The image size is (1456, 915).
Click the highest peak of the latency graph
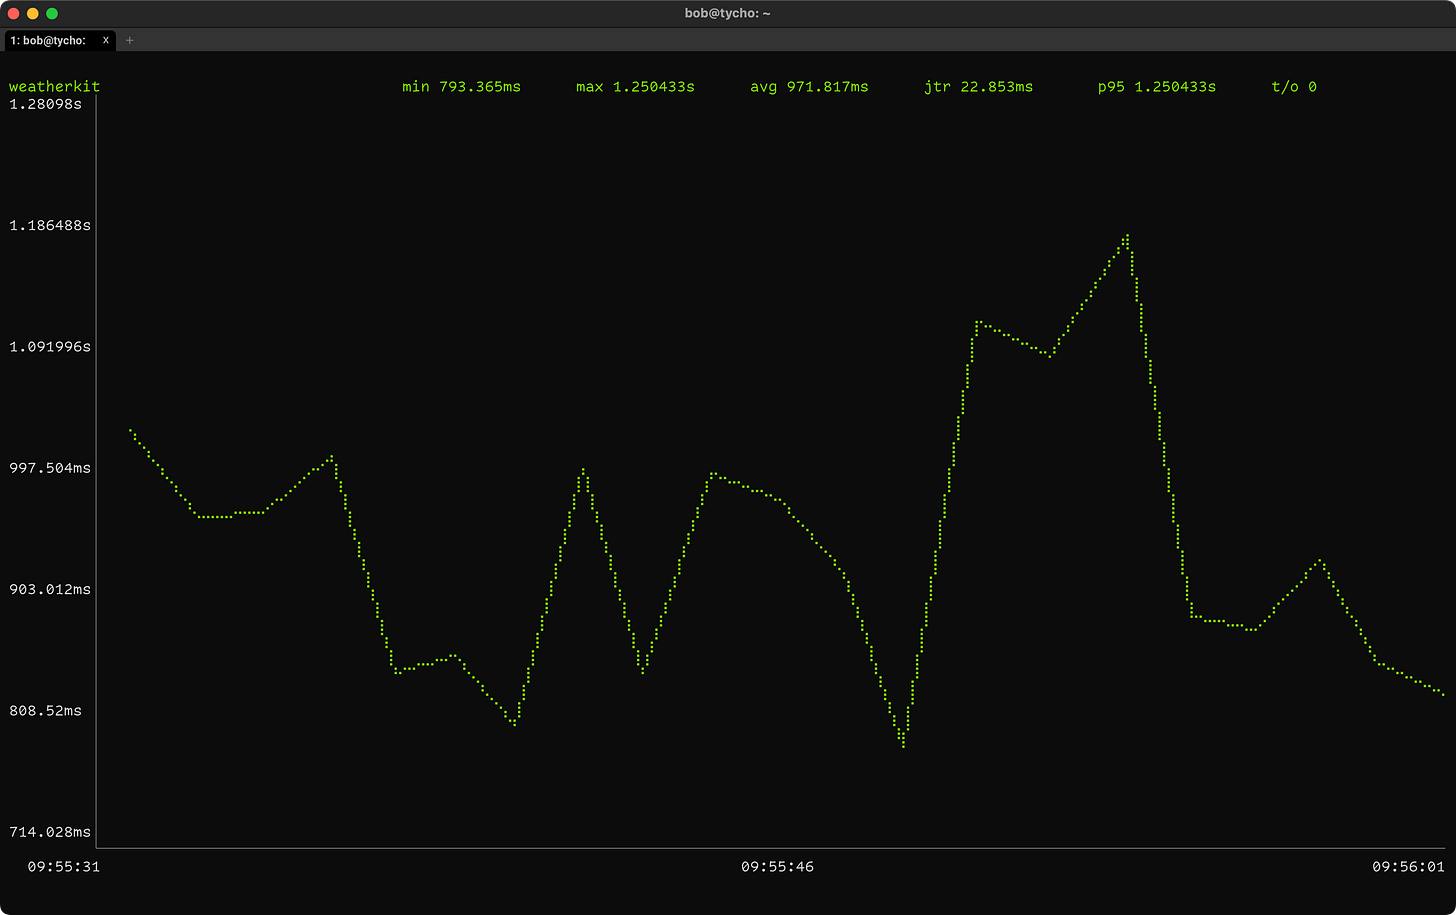(x=1127, y=237)
